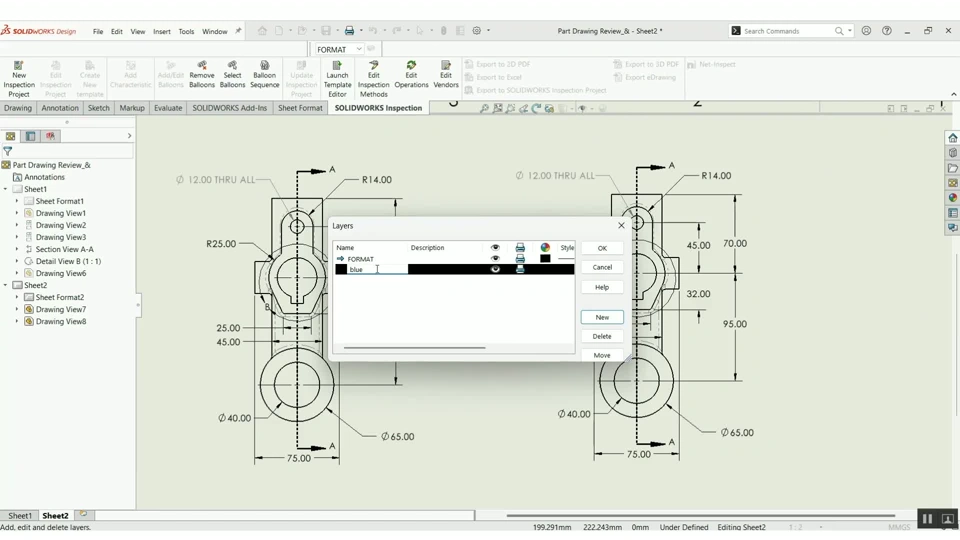Switch to the Sheet Format tab
This screenshot has height=540, width=960.
click(300, 108)
